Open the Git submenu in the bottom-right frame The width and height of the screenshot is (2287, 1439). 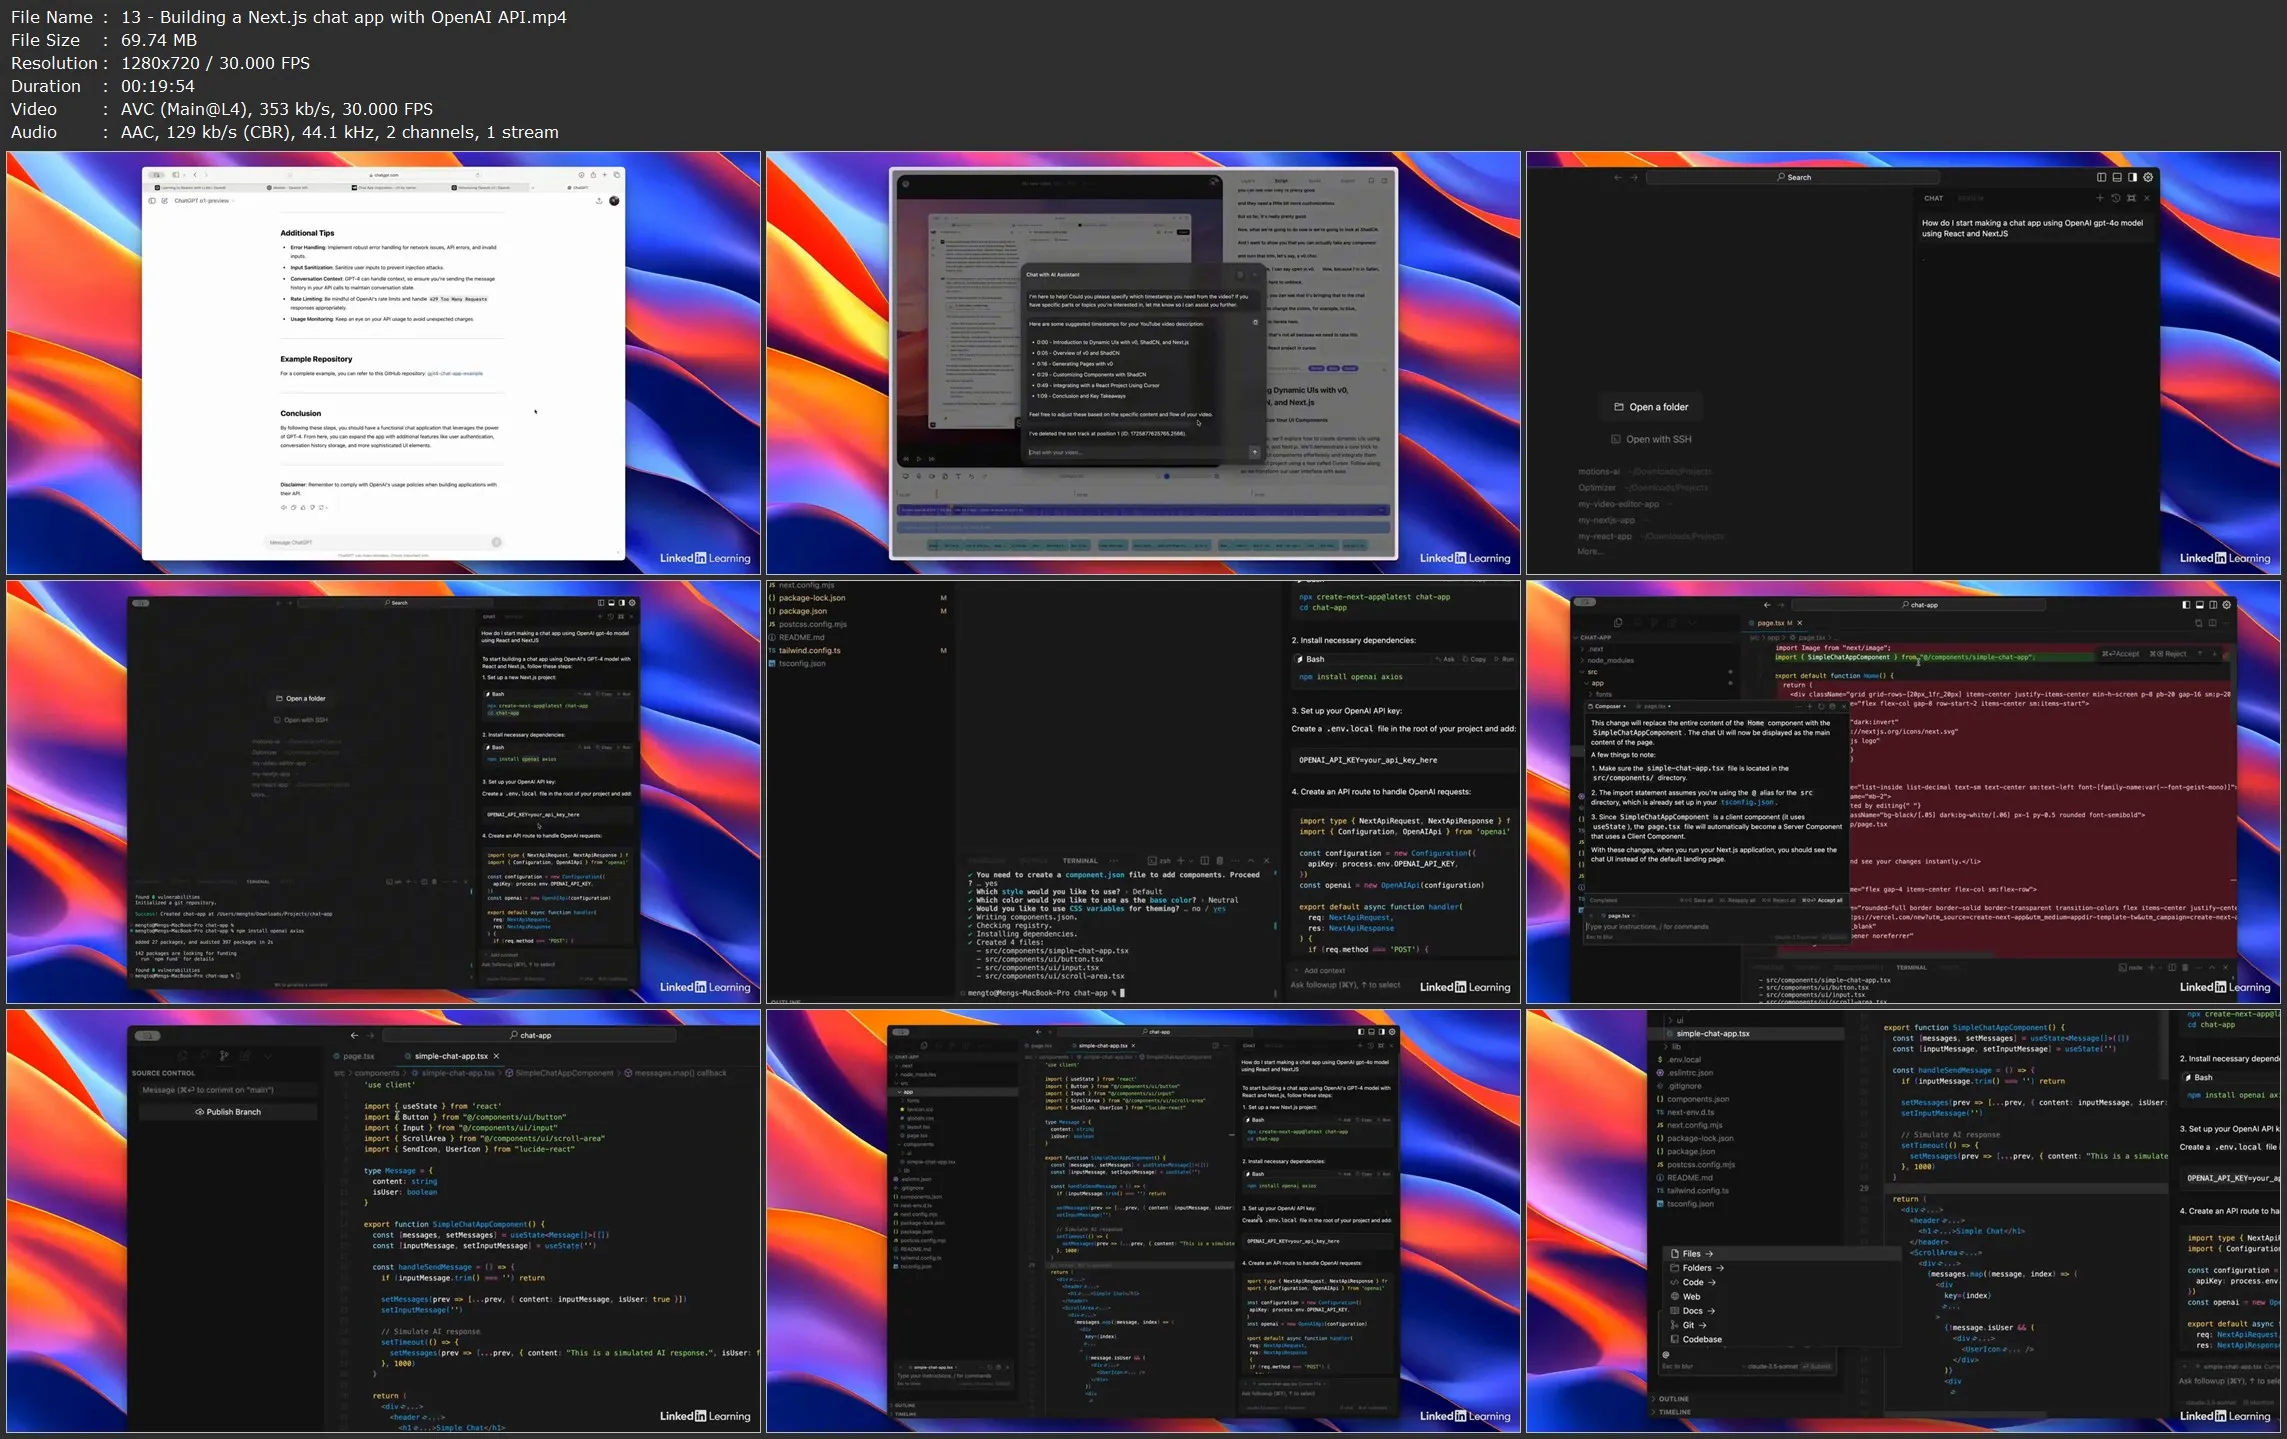point(1688,1325)
